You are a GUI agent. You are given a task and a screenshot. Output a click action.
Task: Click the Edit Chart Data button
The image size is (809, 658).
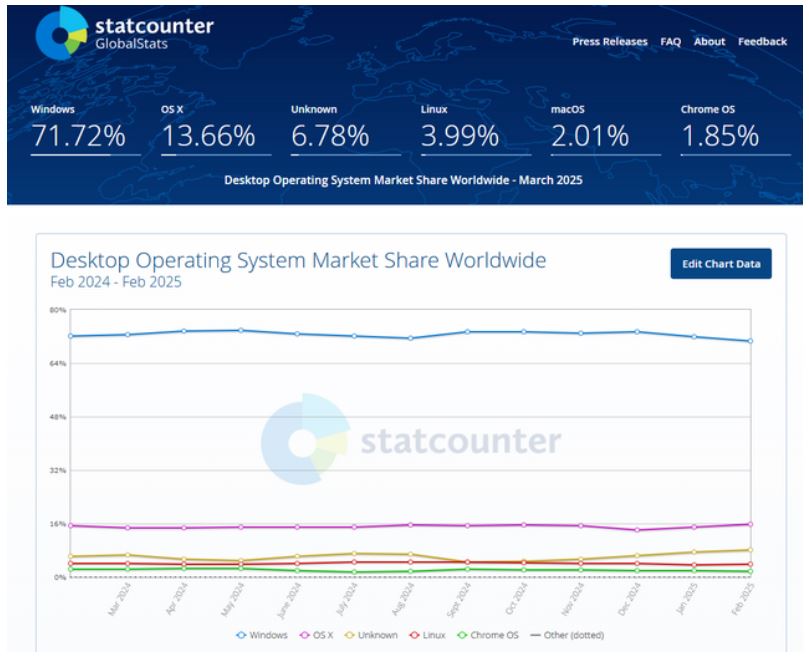click(x=720, y=264)
